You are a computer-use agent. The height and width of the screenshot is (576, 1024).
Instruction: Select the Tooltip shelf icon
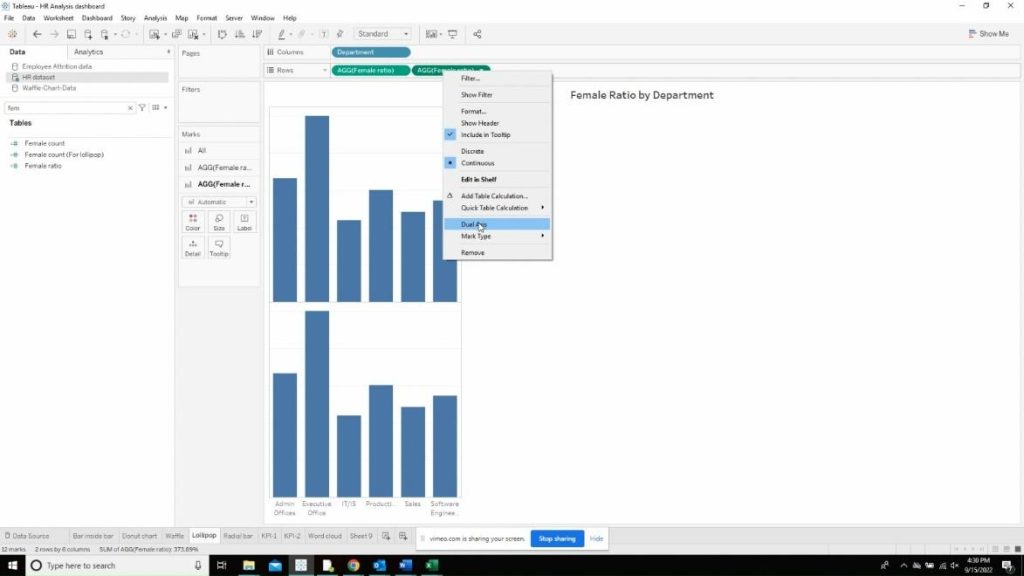tap(218, 249)
